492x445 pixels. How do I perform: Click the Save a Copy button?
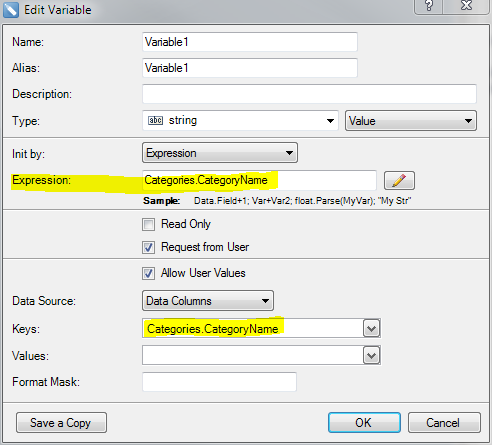pyautogui.click(x=61, y=423)
